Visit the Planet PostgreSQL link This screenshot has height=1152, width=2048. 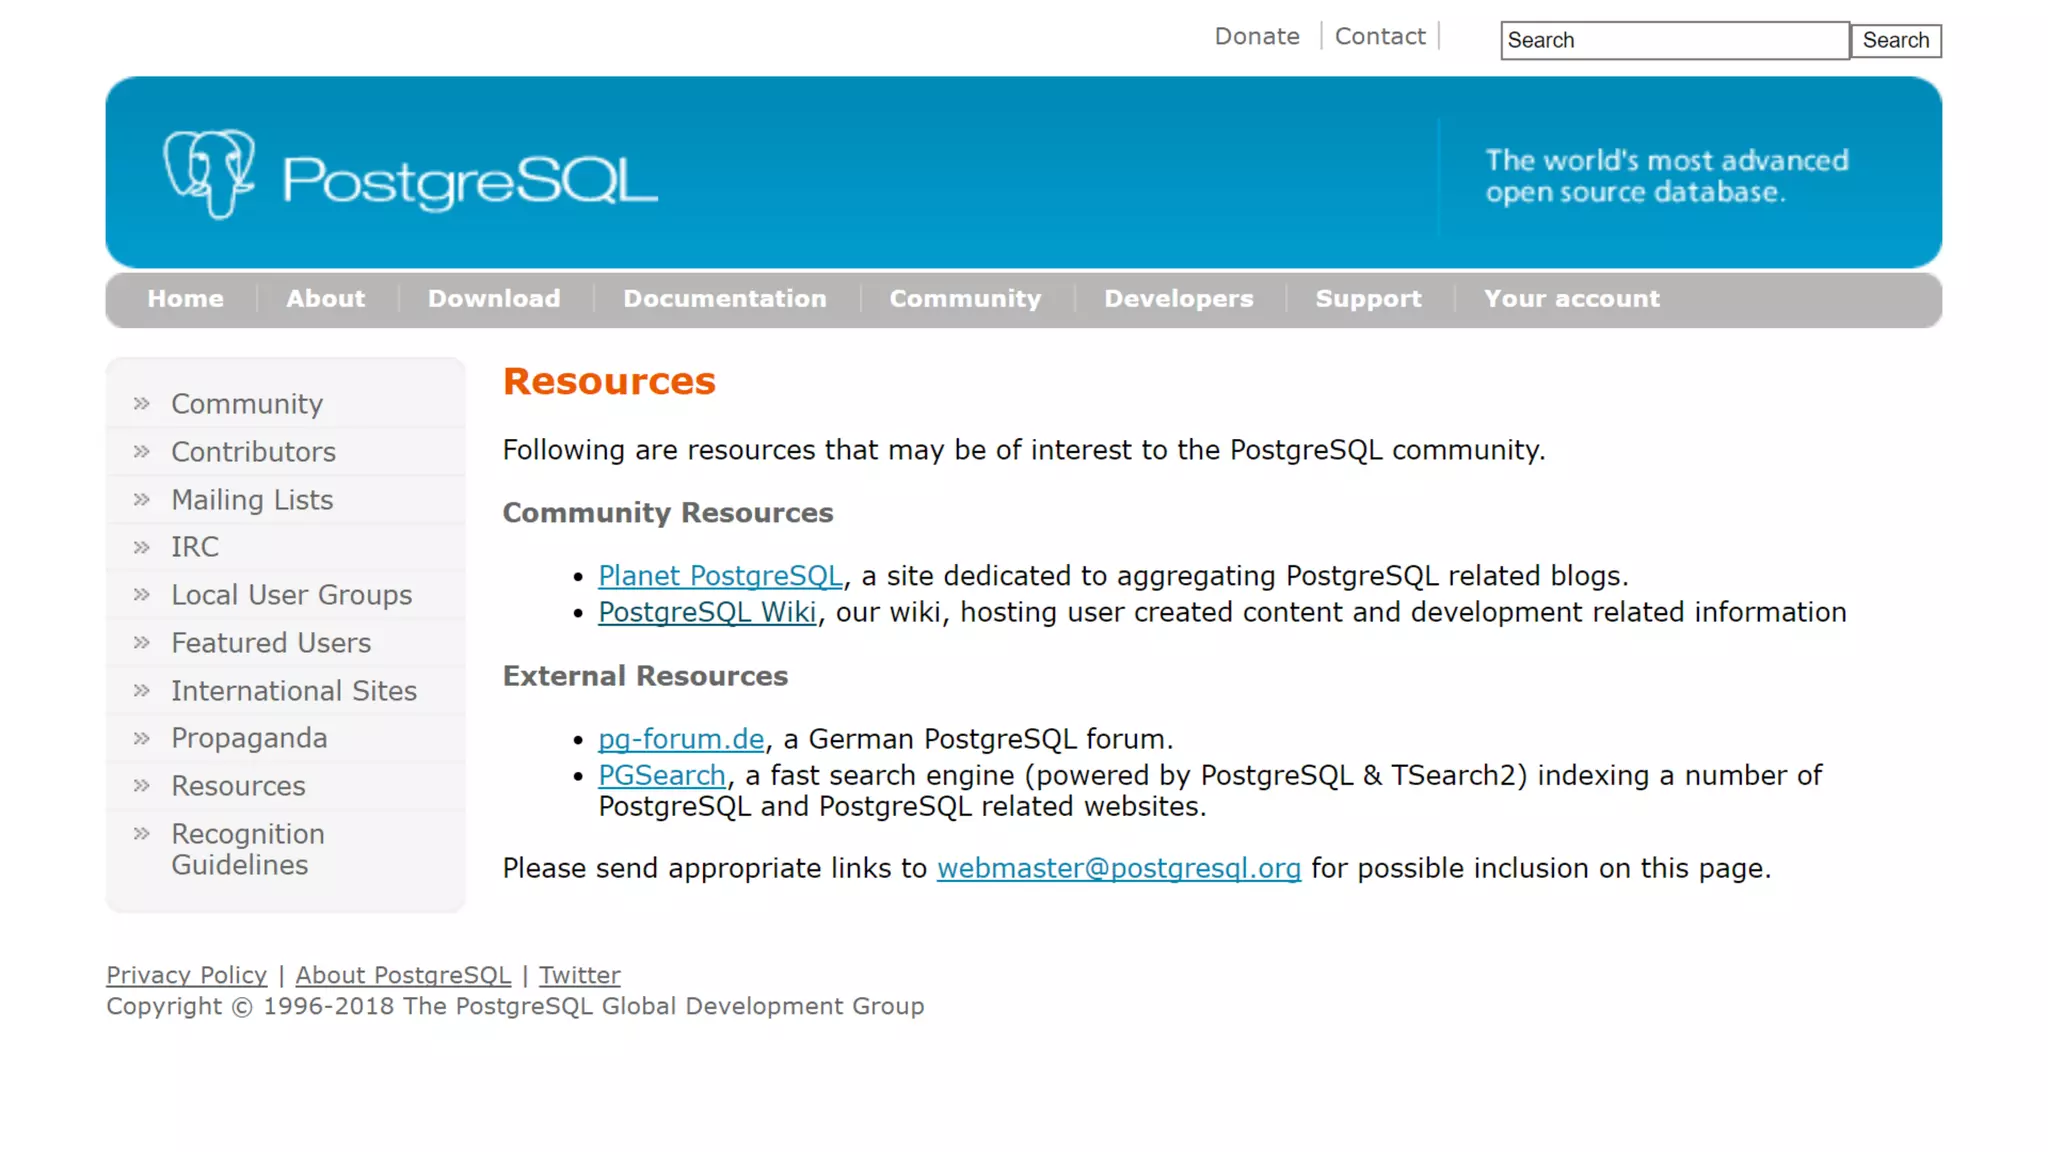click(720, 576)
